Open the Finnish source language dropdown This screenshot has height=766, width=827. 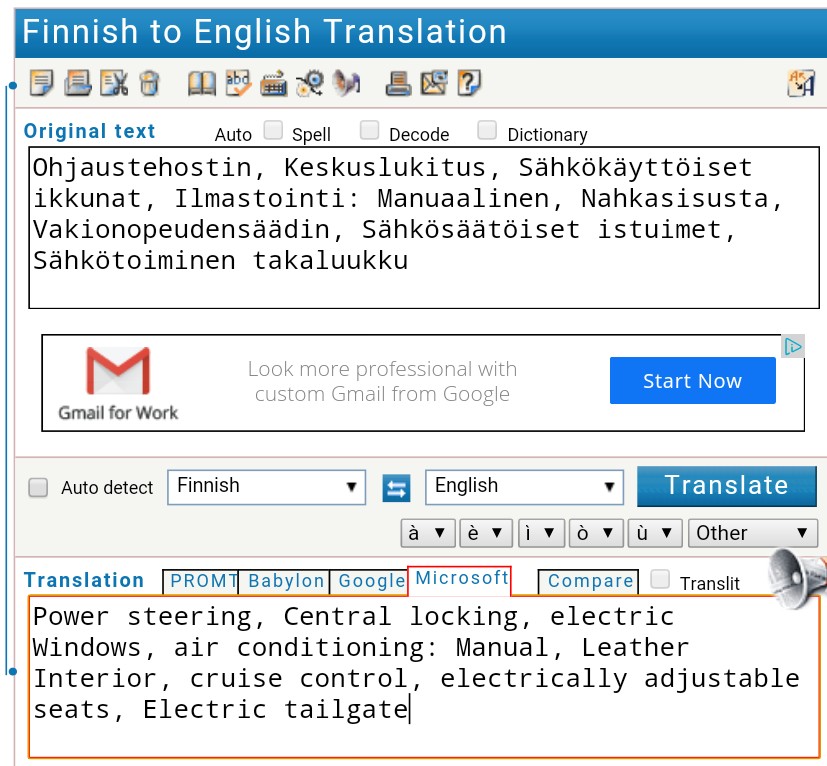pyautogui.click(x=266, y=487)
